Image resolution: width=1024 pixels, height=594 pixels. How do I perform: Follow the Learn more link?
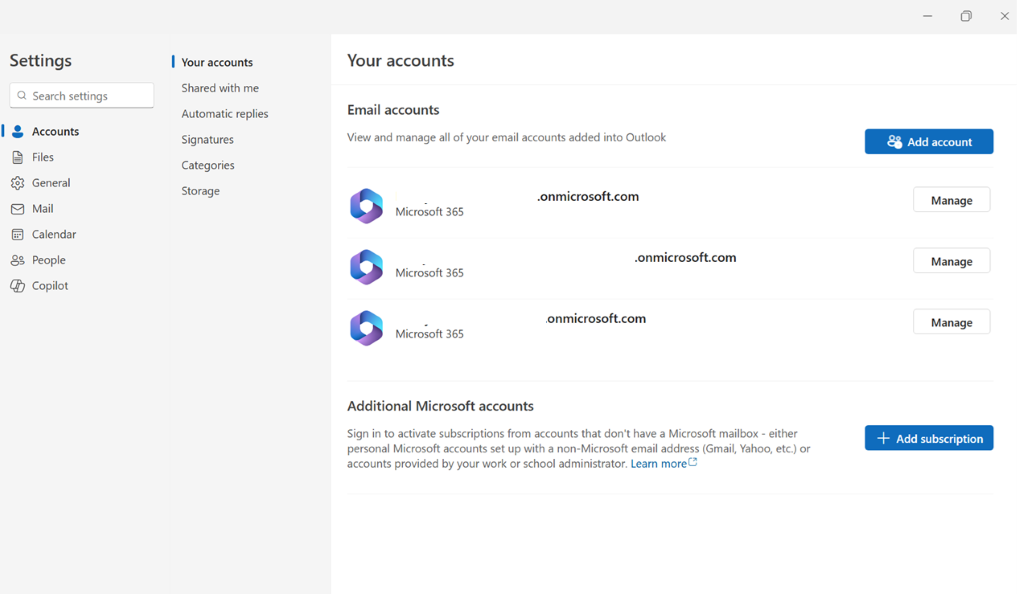click(658, 463)
